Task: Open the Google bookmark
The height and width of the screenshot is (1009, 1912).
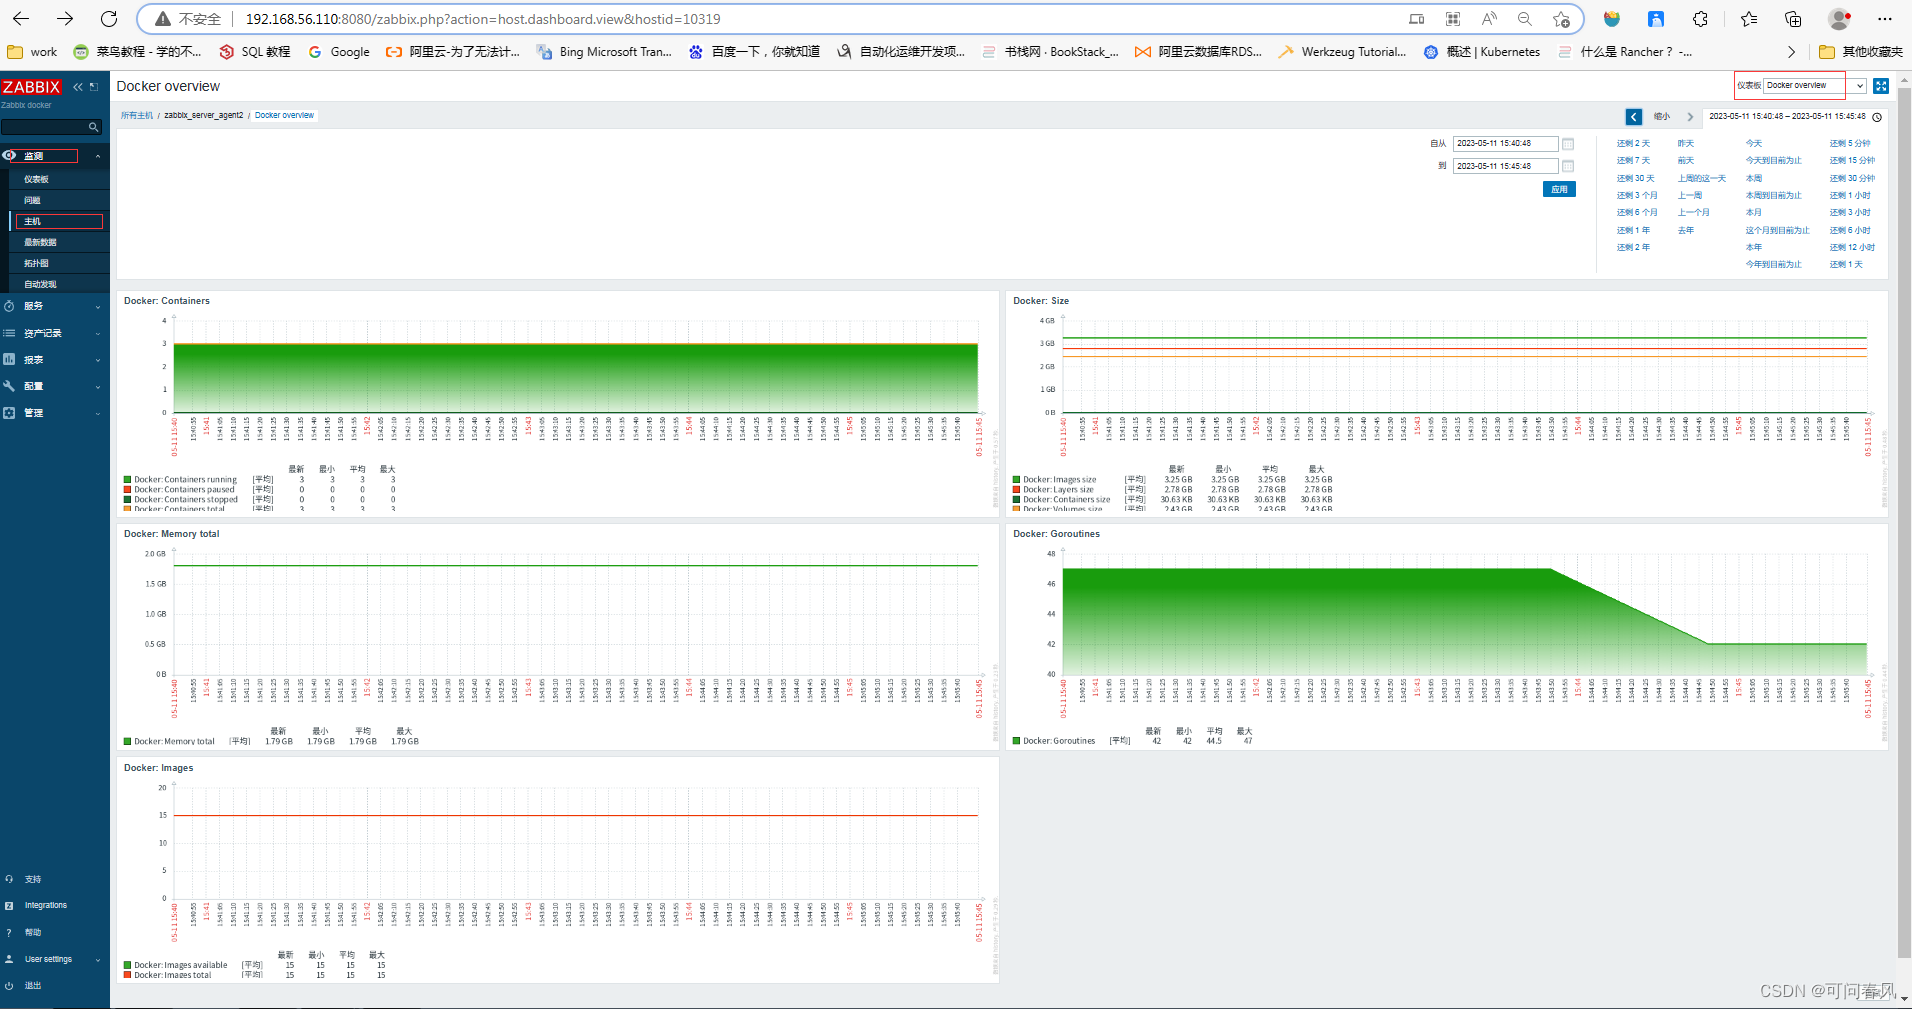Action: (339, 52)
